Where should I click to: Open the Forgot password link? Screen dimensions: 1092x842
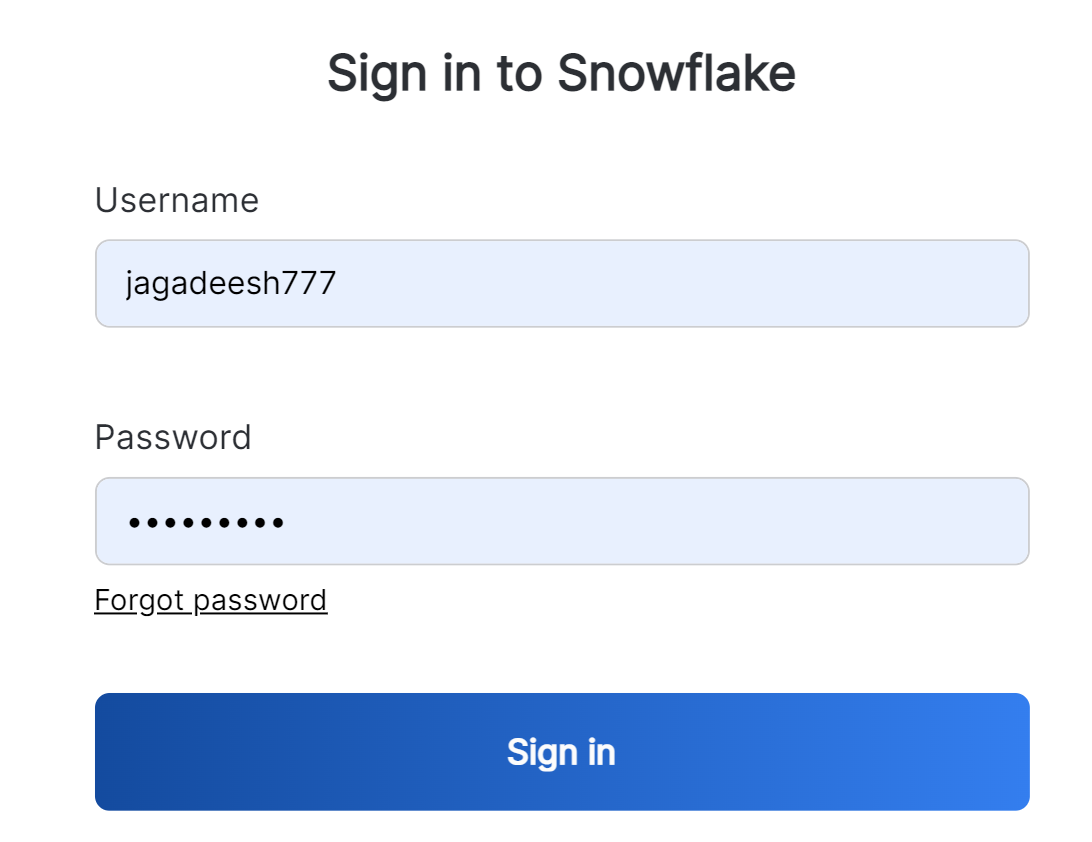(211, 600)
